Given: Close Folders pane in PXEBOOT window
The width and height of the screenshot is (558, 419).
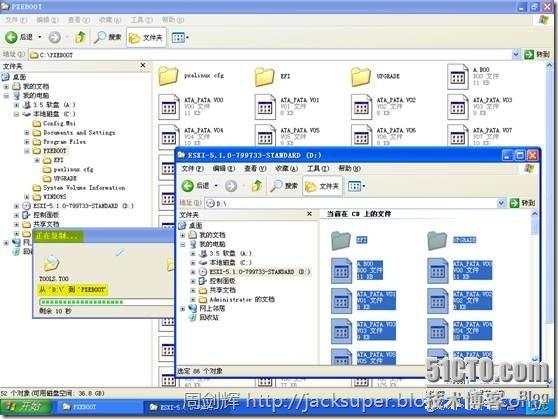Looking at the screenshot, I should point(143,65).
